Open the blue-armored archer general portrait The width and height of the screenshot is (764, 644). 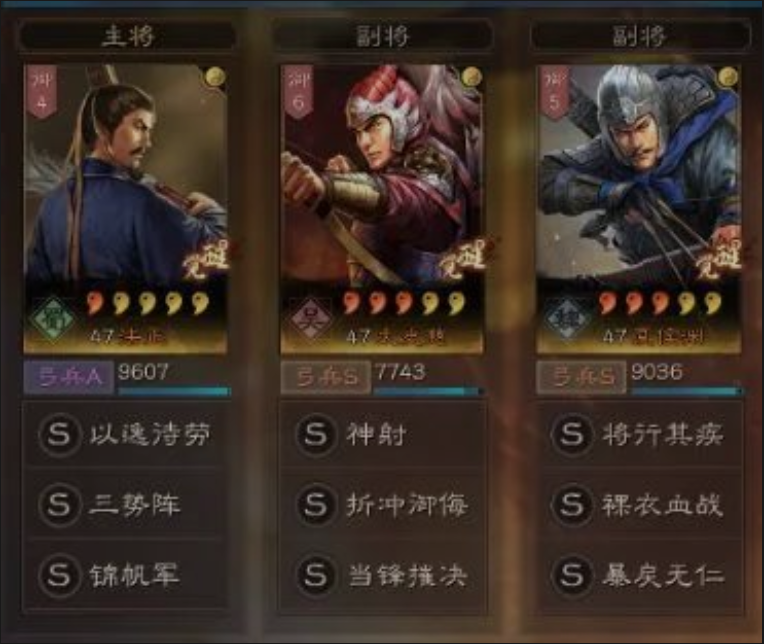click(x=639, y=209)
